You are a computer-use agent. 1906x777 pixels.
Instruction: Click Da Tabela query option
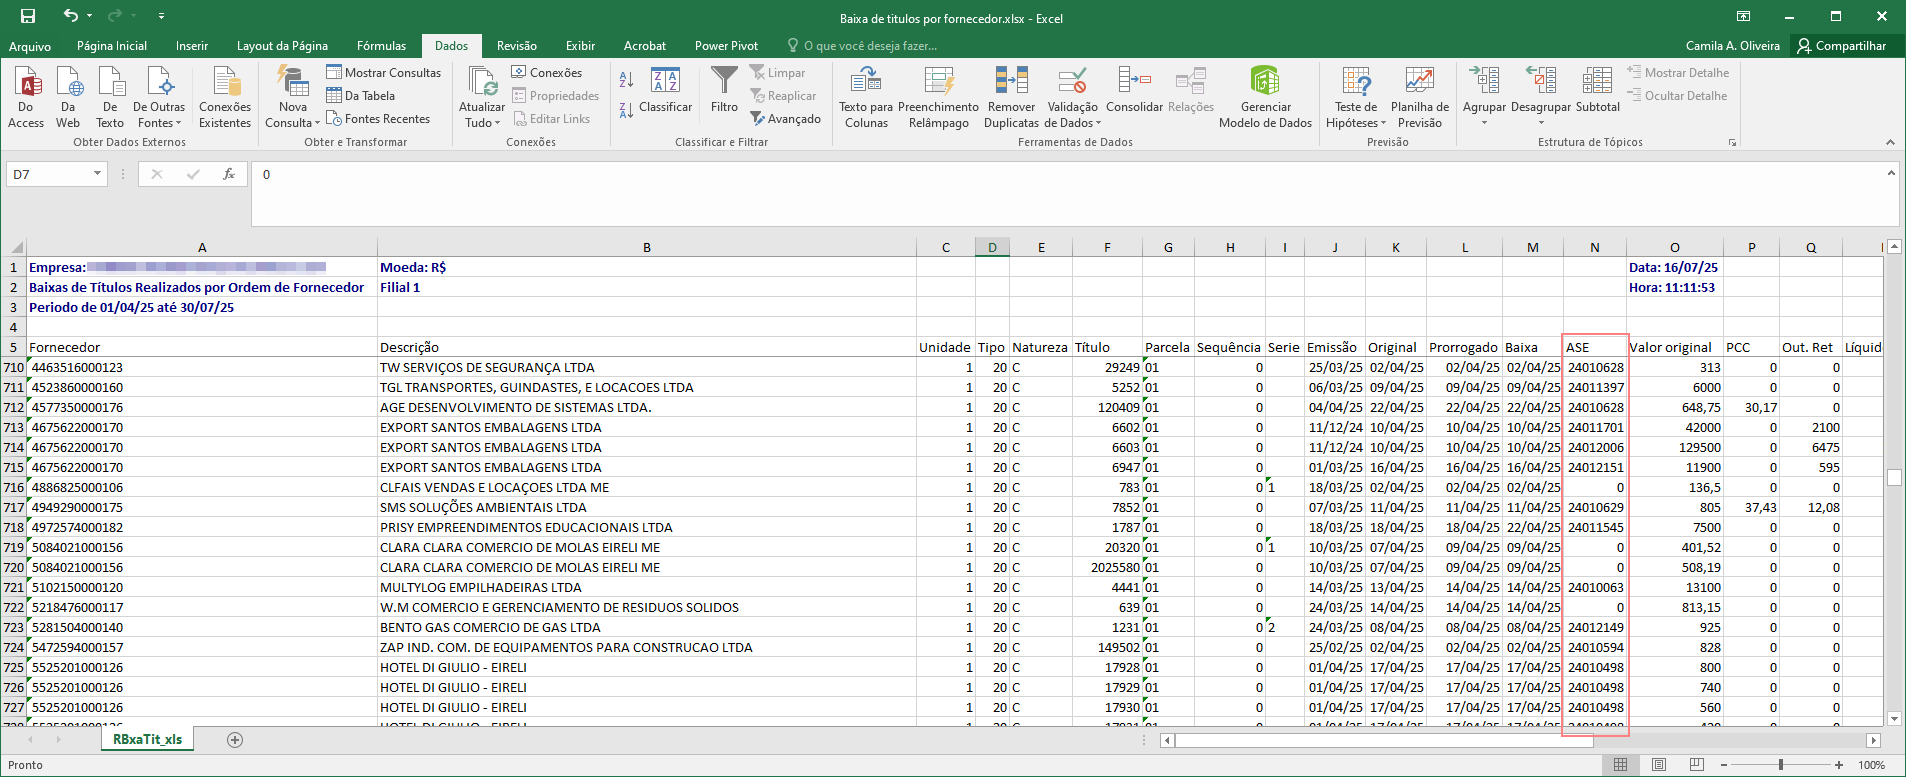pos(360,95)
